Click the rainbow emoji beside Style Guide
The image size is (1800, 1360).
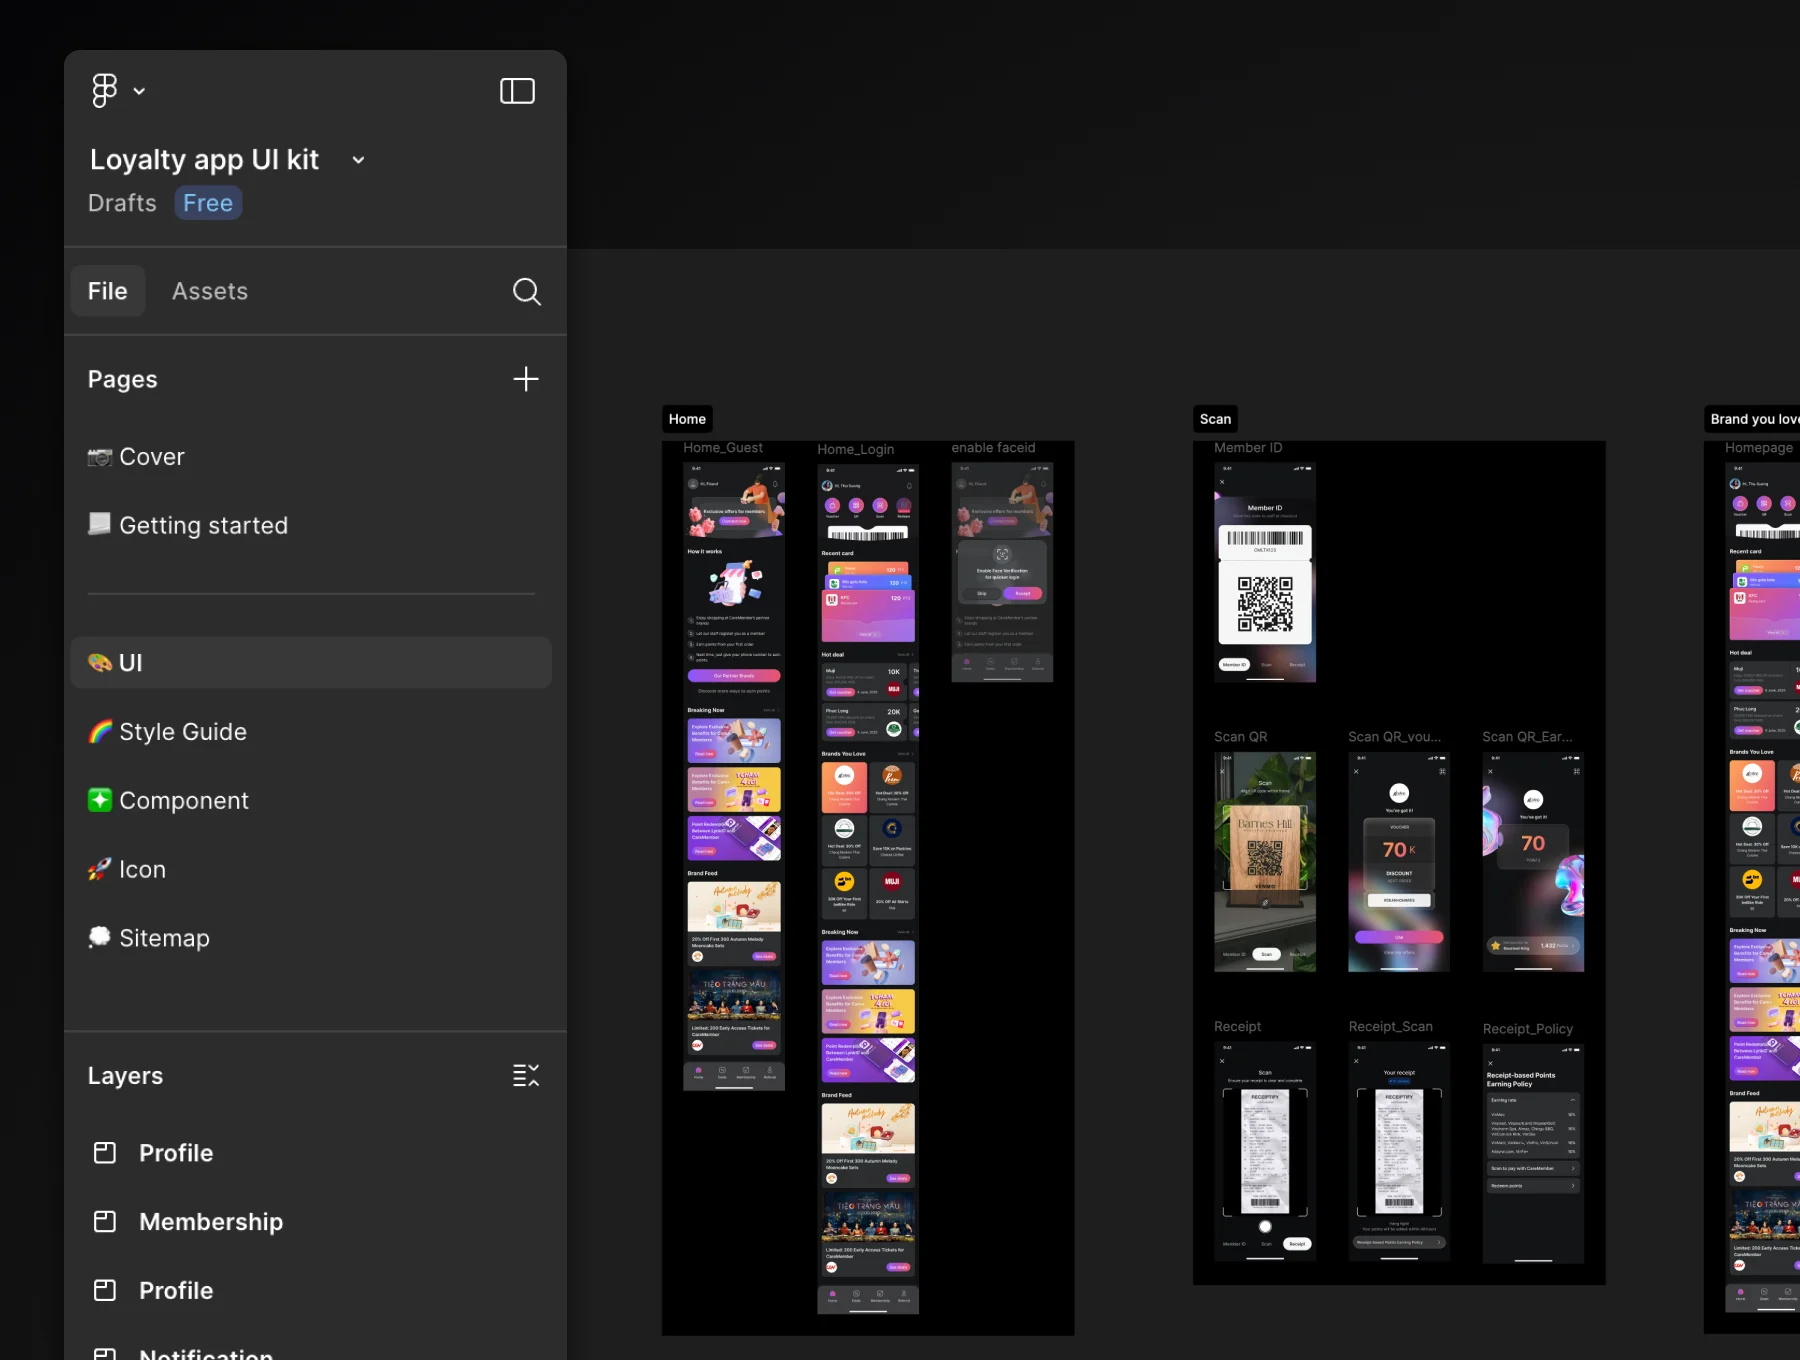[100, 732]
